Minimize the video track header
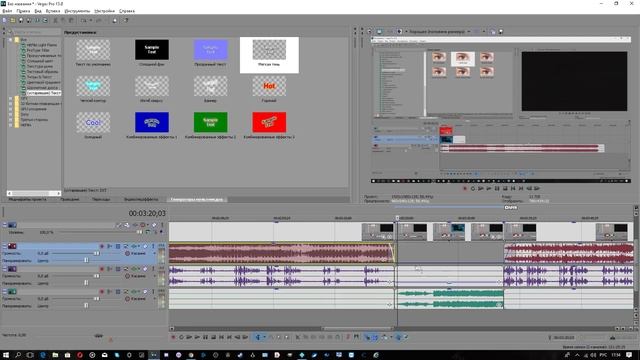 (x=5, y=225)
